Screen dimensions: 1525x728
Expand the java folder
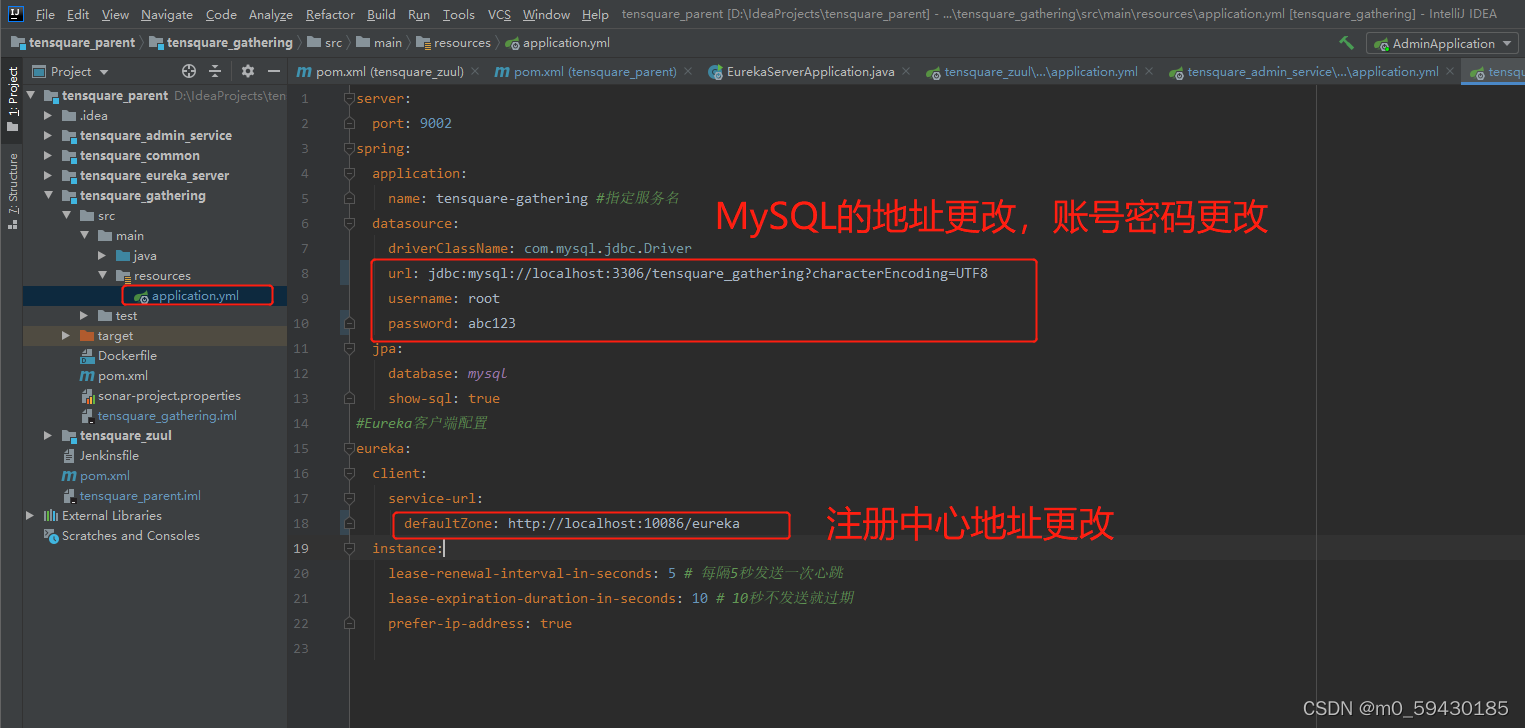pyautogui.click(x=103, y=256)
